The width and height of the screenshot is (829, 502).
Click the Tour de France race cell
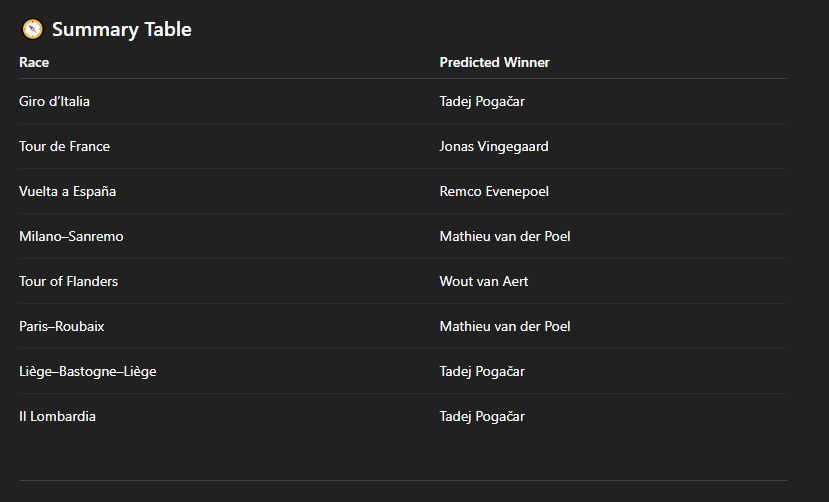(64, 146)
